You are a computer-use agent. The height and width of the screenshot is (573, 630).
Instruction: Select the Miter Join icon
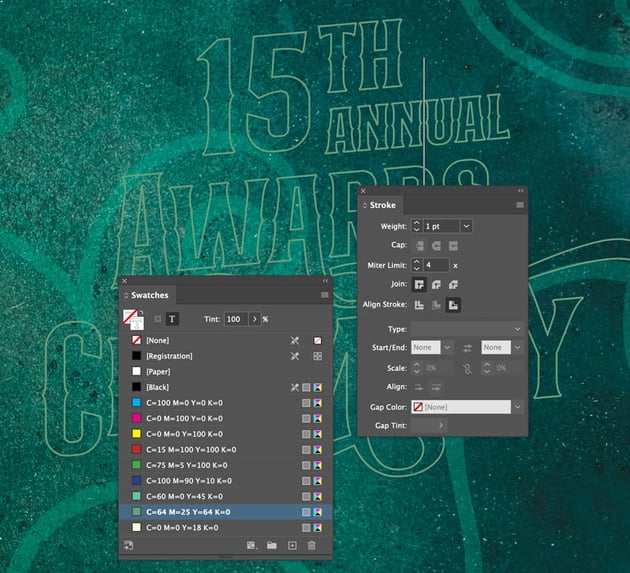(419, 284)
